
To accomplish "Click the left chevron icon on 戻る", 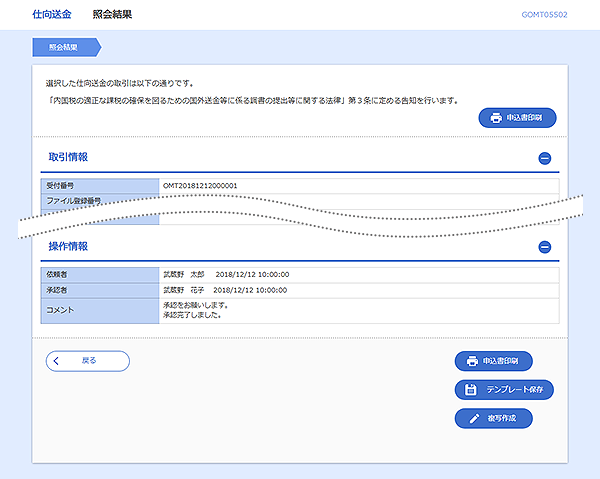I will 58,361.
